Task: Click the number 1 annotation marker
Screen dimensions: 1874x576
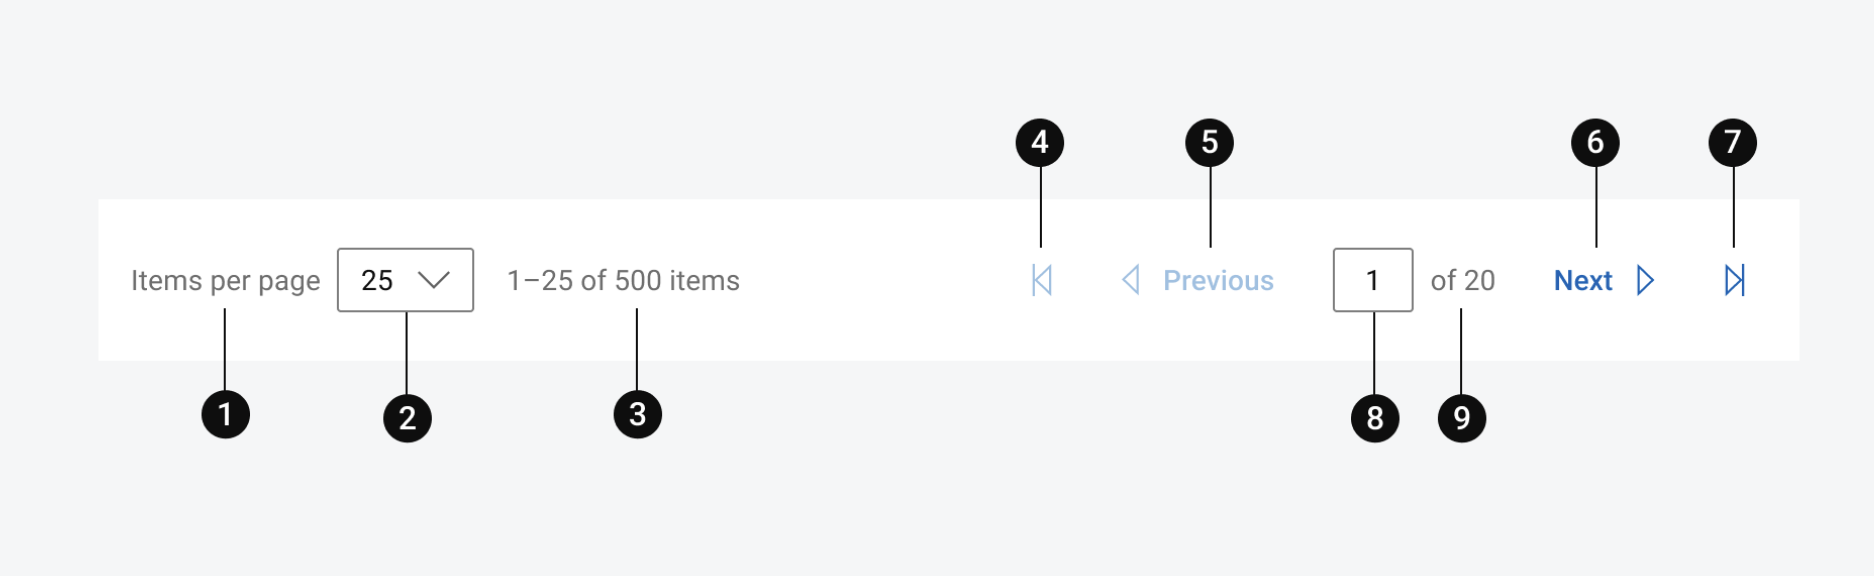Action: 225,414
